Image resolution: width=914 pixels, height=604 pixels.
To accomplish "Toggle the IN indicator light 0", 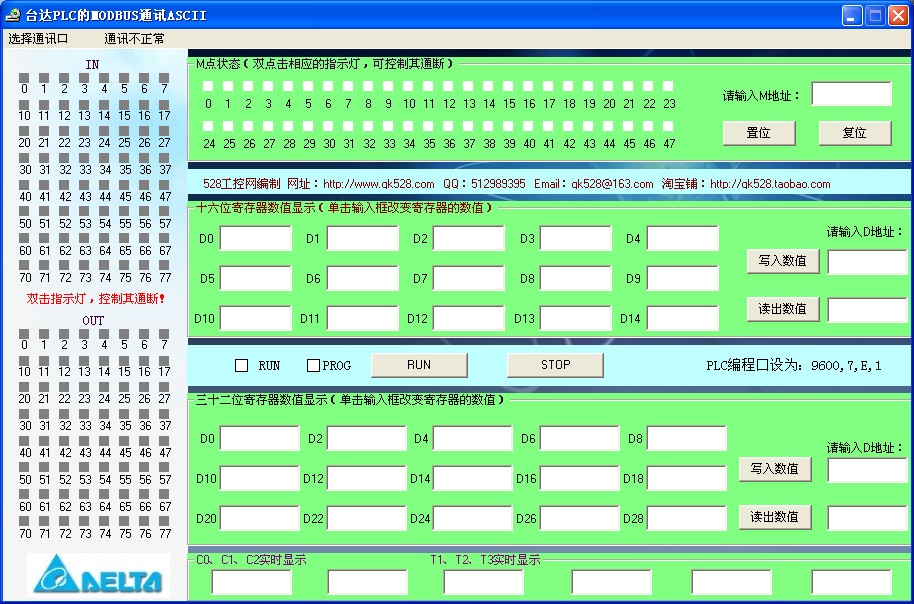I will [x=24, y=77].
